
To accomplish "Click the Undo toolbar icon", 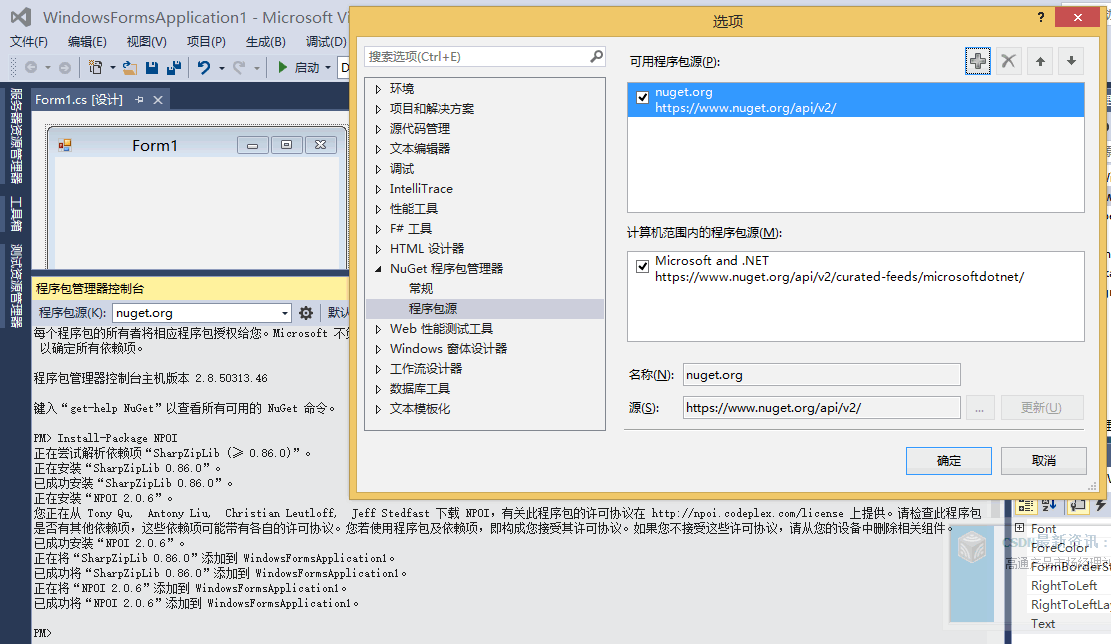I will pos(204,67).
